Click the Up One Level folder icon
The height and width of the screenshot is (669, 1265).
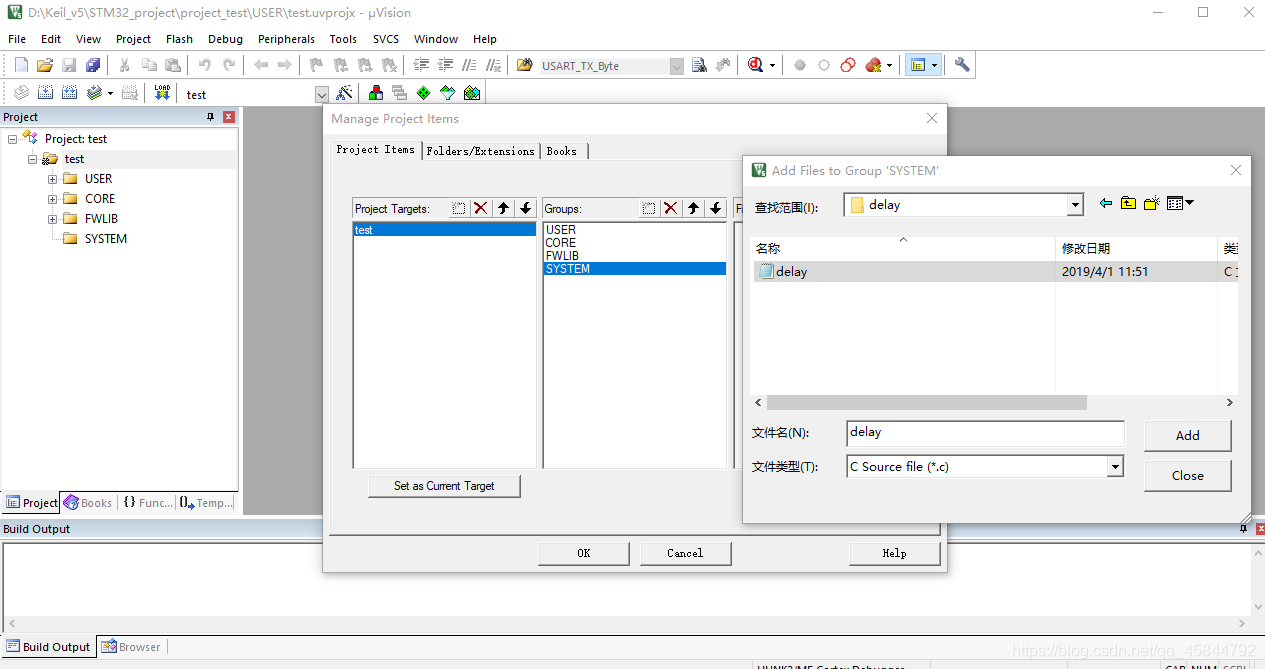[x=1128, y=203]
